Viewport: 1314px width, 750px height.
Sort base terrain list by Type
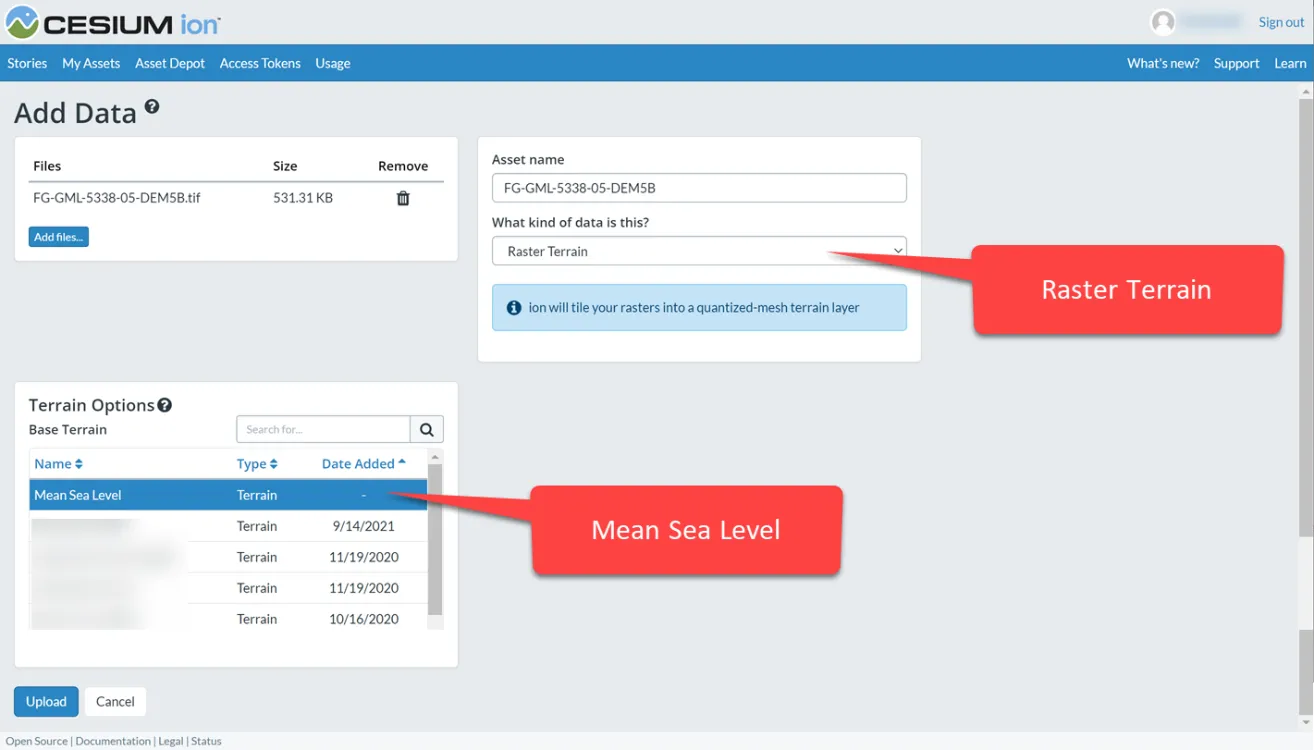[x=257, y=464]
